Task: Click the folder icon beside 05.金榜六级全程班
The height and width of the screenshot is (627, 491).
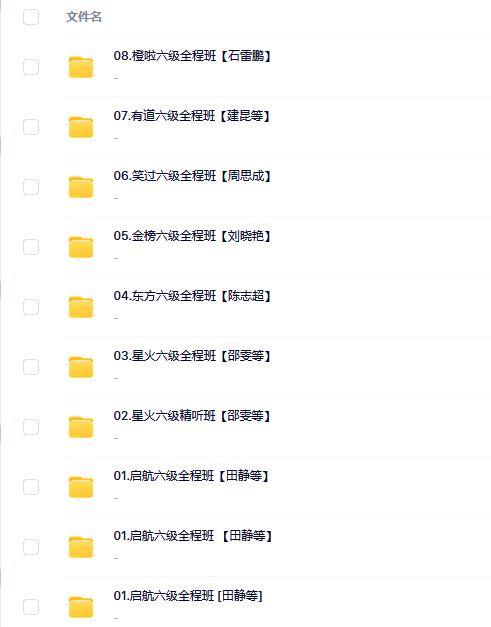Action: [x=81, y=247]
